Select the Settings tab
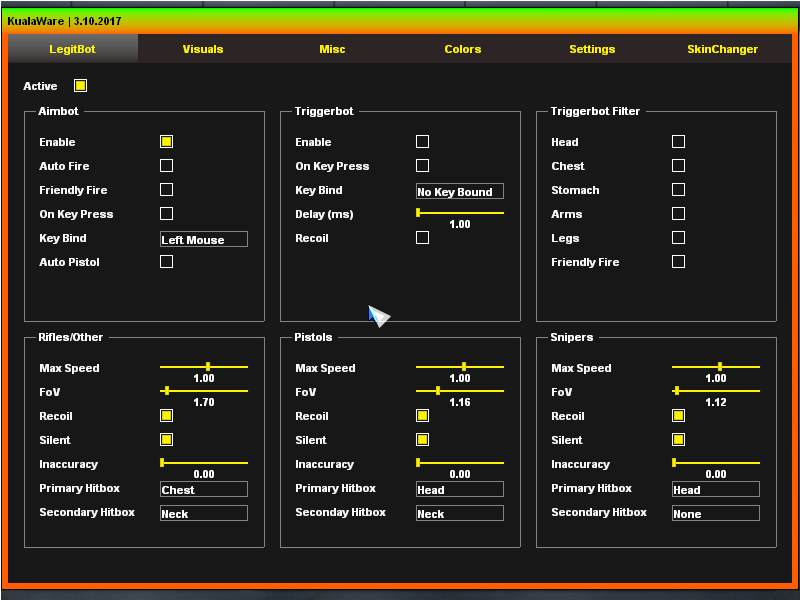The image size is (800, 600). point(592,49)
